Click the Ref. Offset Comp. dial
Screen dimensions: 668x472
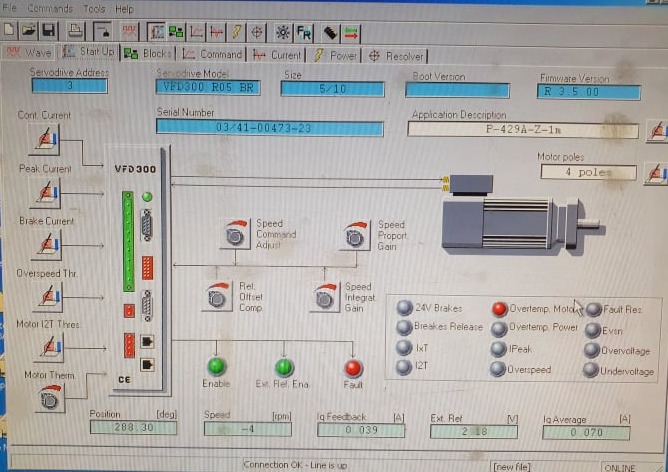click(217, 296)
